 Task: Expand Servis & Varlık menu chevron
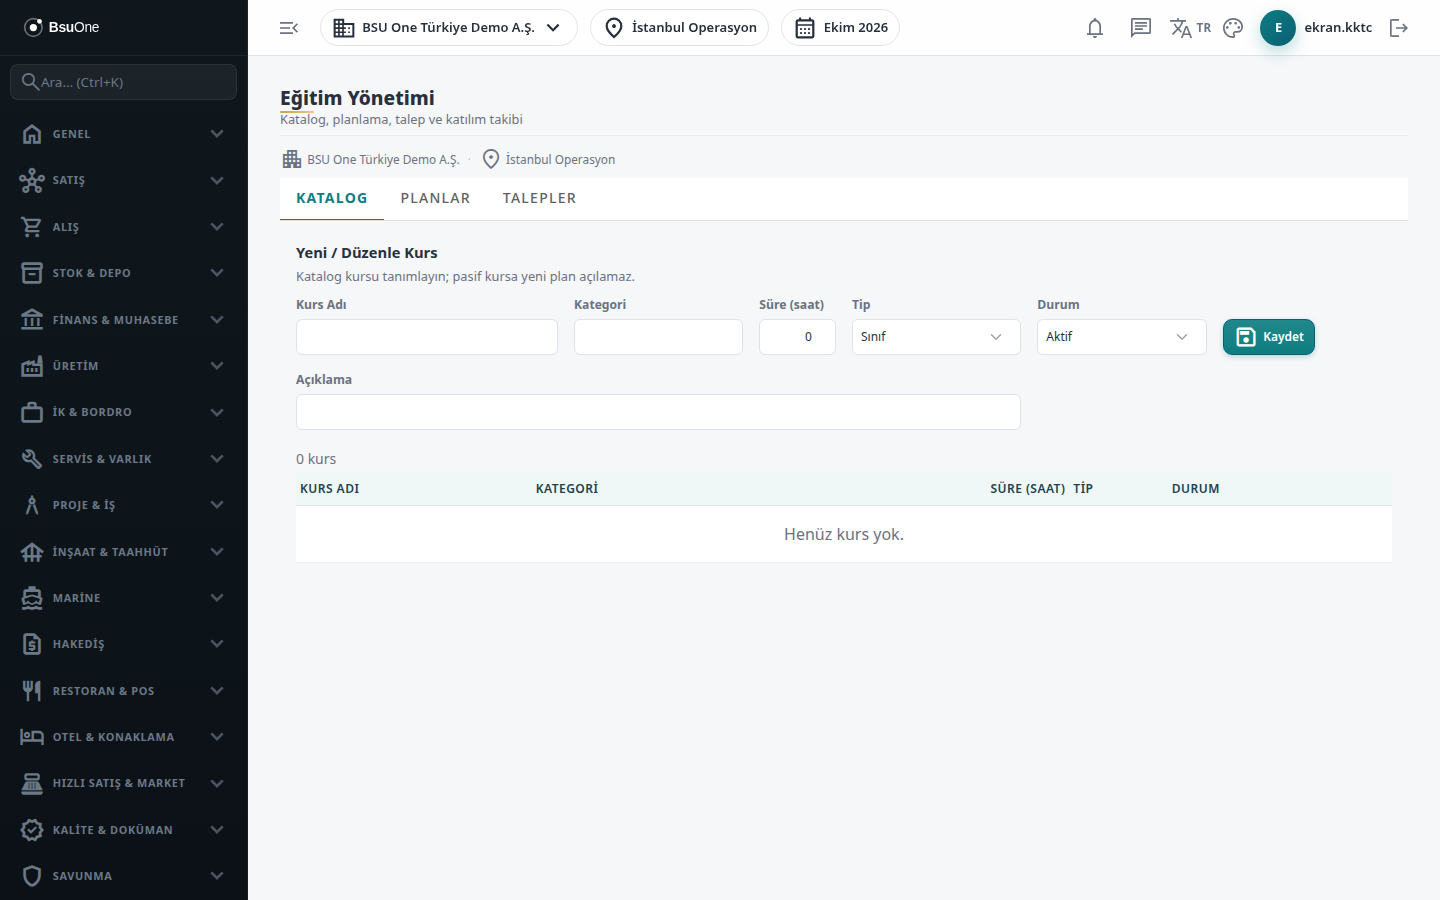[217, 459]
